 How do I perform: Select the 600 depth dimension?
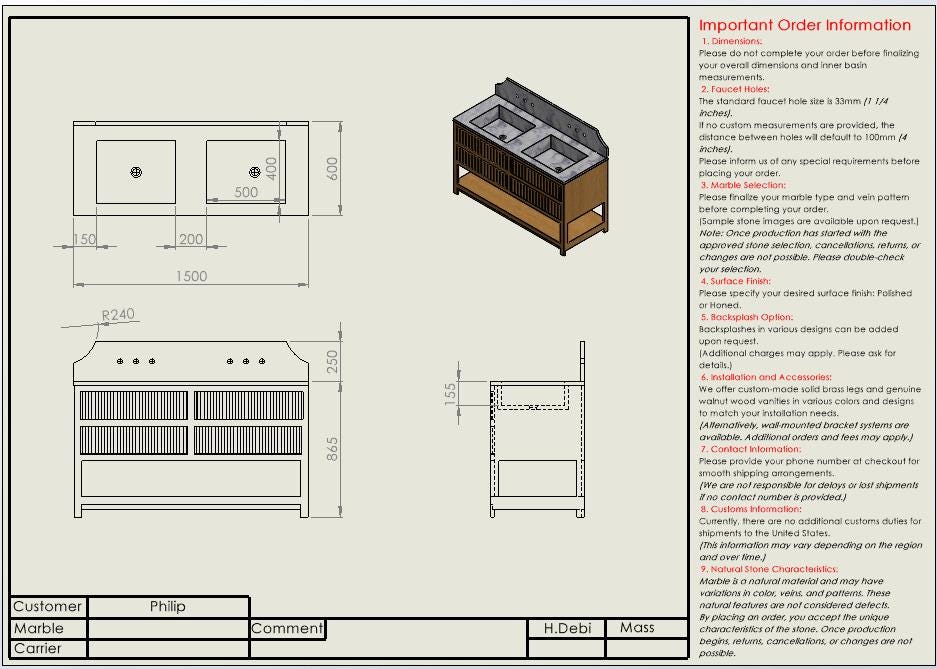pyautogui.click(x=333, y=170)
